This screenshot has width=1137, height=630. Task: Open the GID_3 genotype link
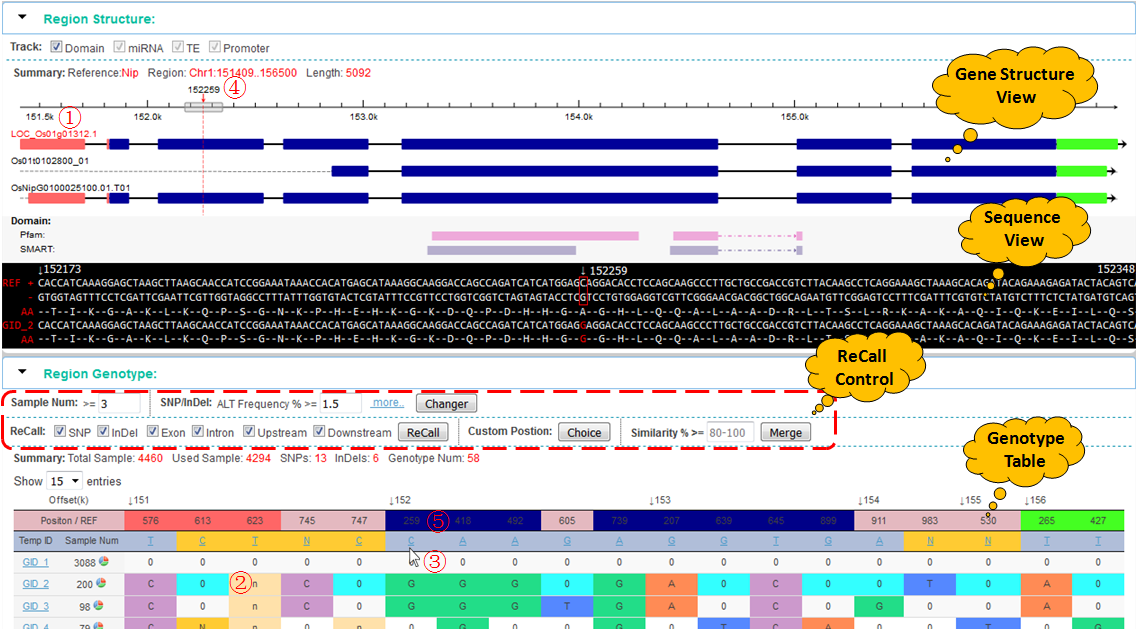[36, 606]
